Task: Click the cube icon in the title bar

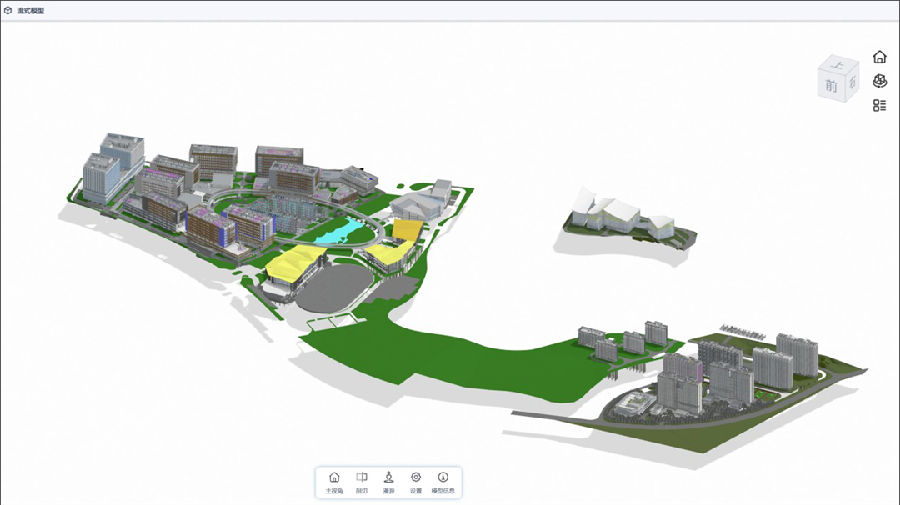Action: [x=8, y=10]
